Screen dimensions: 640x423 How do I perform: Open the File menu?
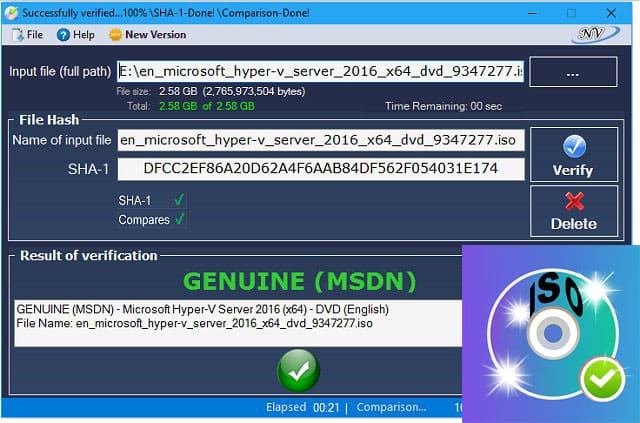27,35
